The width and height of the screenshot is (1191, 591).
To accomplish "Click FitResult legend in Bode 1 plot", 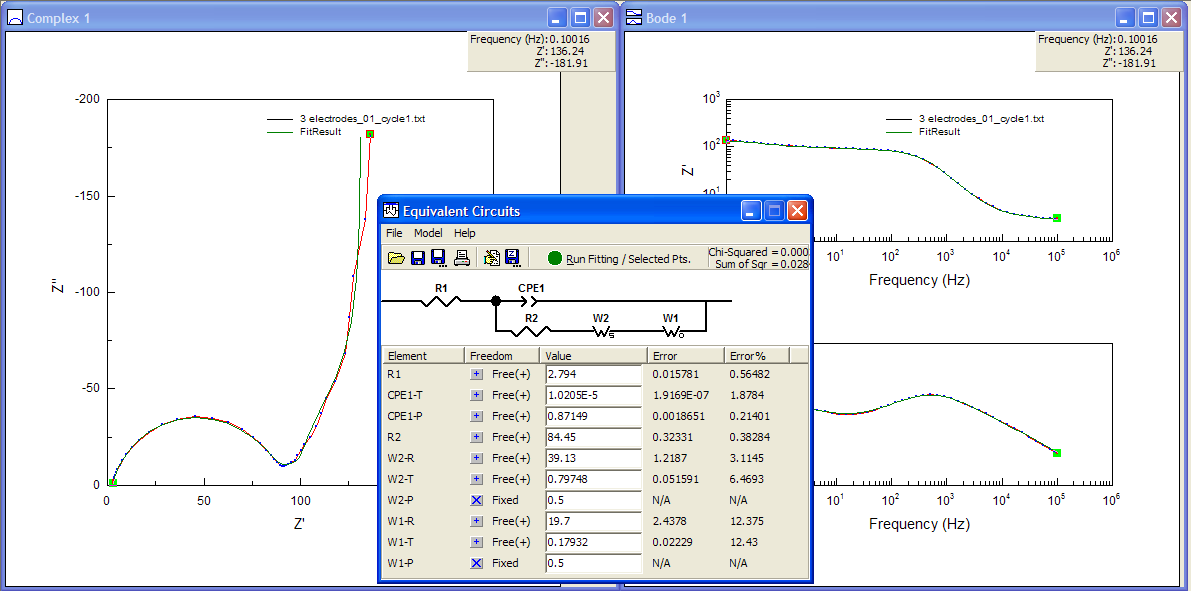I will pyautogui.click(x=923, y=131).
